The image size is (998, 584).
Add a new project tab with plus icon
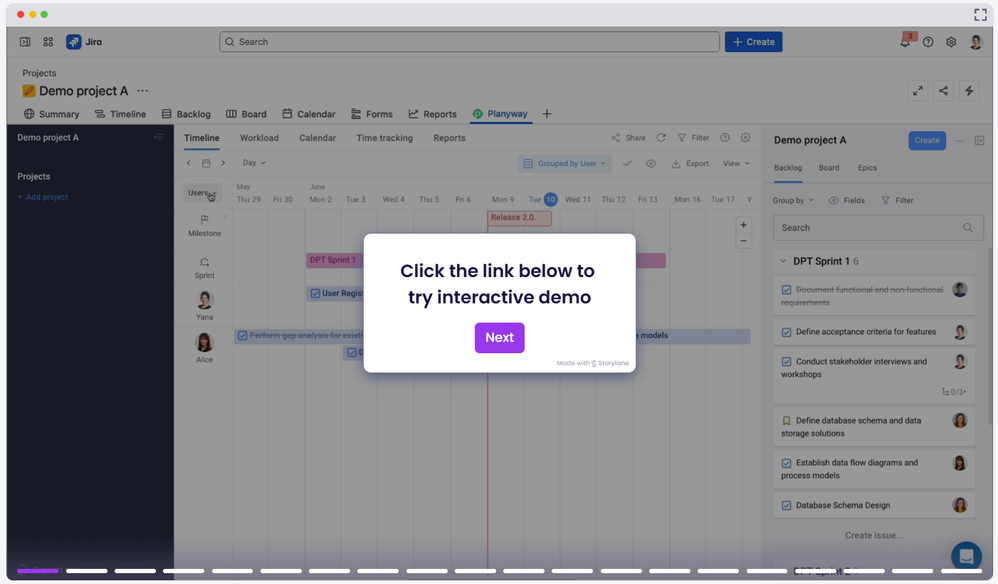547,114
